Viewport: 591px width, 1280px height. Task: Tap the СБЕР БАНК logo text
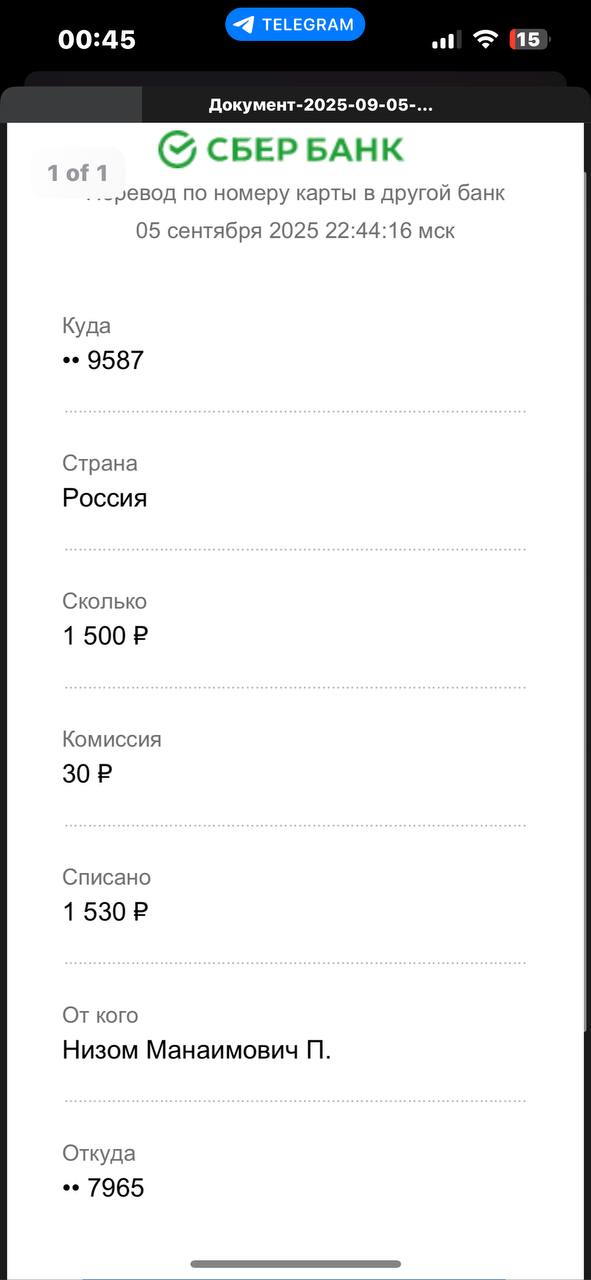click(x=305, y=150)
